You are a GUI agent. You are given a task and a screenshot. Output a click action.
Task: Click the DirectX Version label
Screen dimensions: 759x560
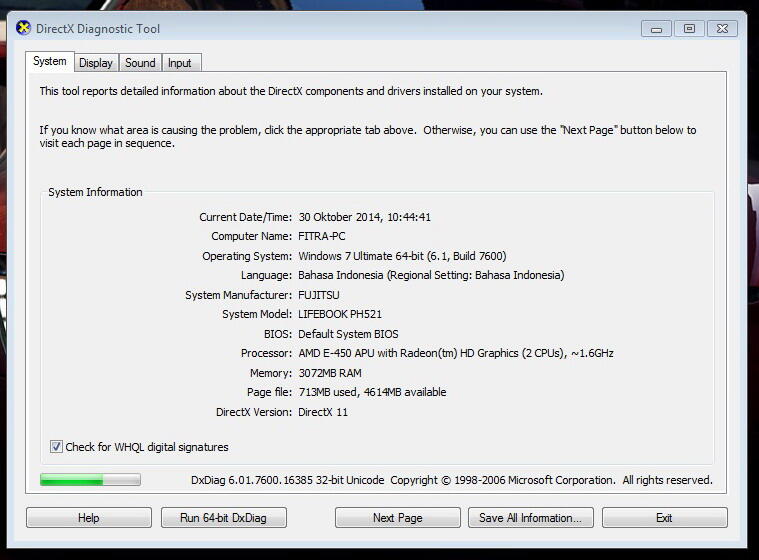click(x=254, y=412)
